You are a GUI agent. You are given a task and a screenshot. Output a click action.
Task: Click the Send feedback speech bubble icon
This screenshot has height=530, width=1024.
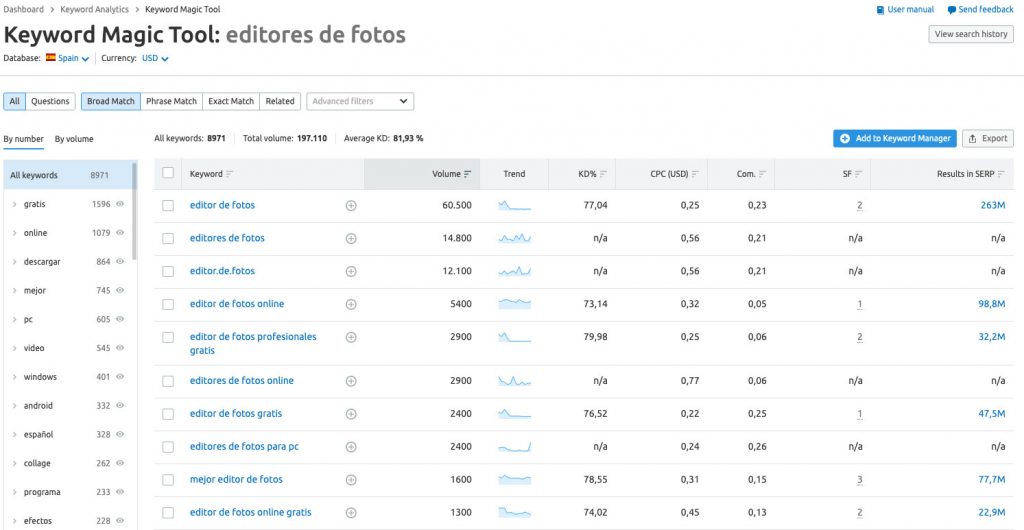coord(952,10)
